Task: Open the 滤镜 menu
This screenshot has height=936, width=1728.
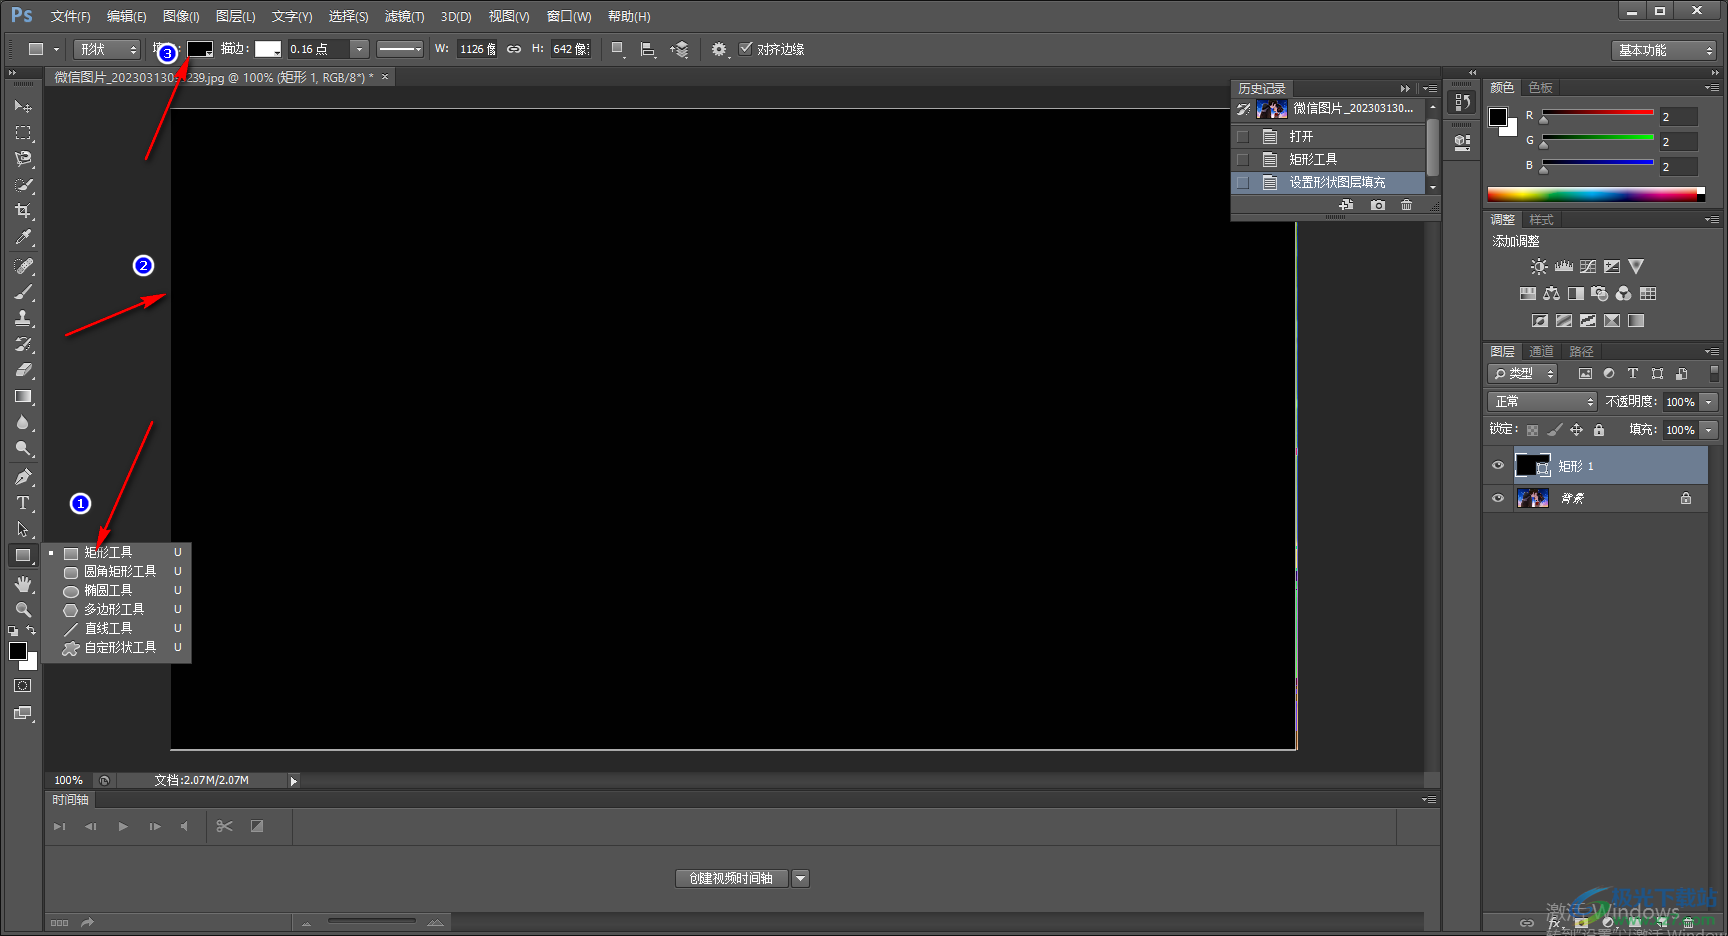Action: click(x=404, y=16)
